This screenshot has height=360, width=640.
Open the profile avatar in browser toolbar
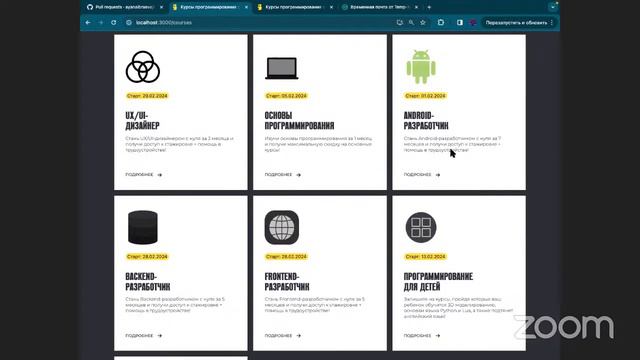tap(473, 22)
